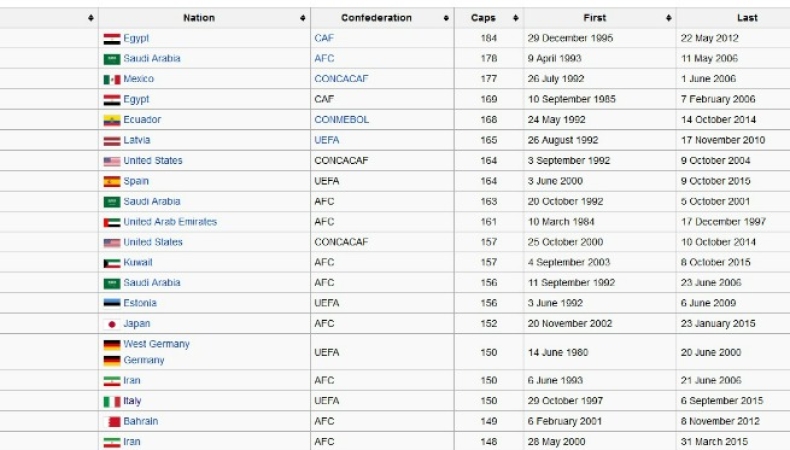Click the Kuwait flag icon
790x450 pixels.
(x=112, y=263)
